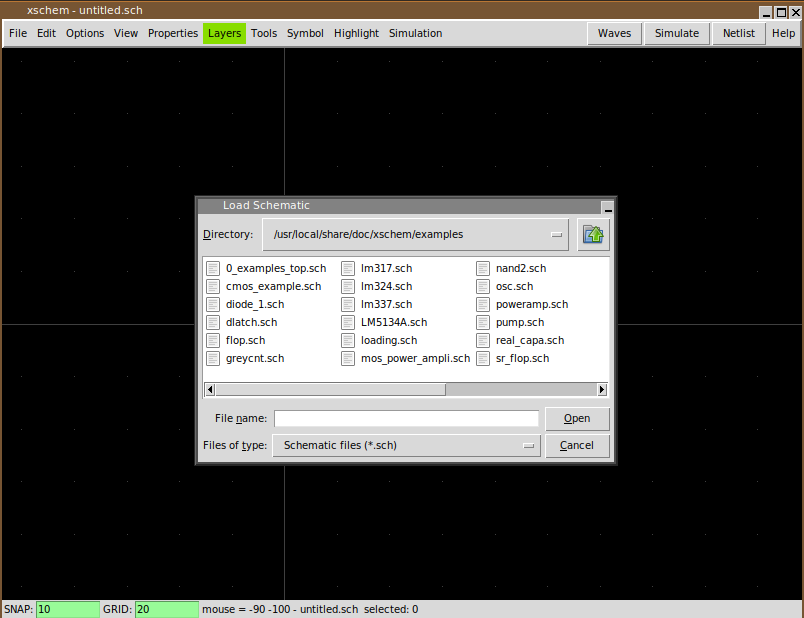Viewport: 804px width, 618px height.
Task: Select the mos_power_ampli.sch file icon
Action: click(348, 358)
